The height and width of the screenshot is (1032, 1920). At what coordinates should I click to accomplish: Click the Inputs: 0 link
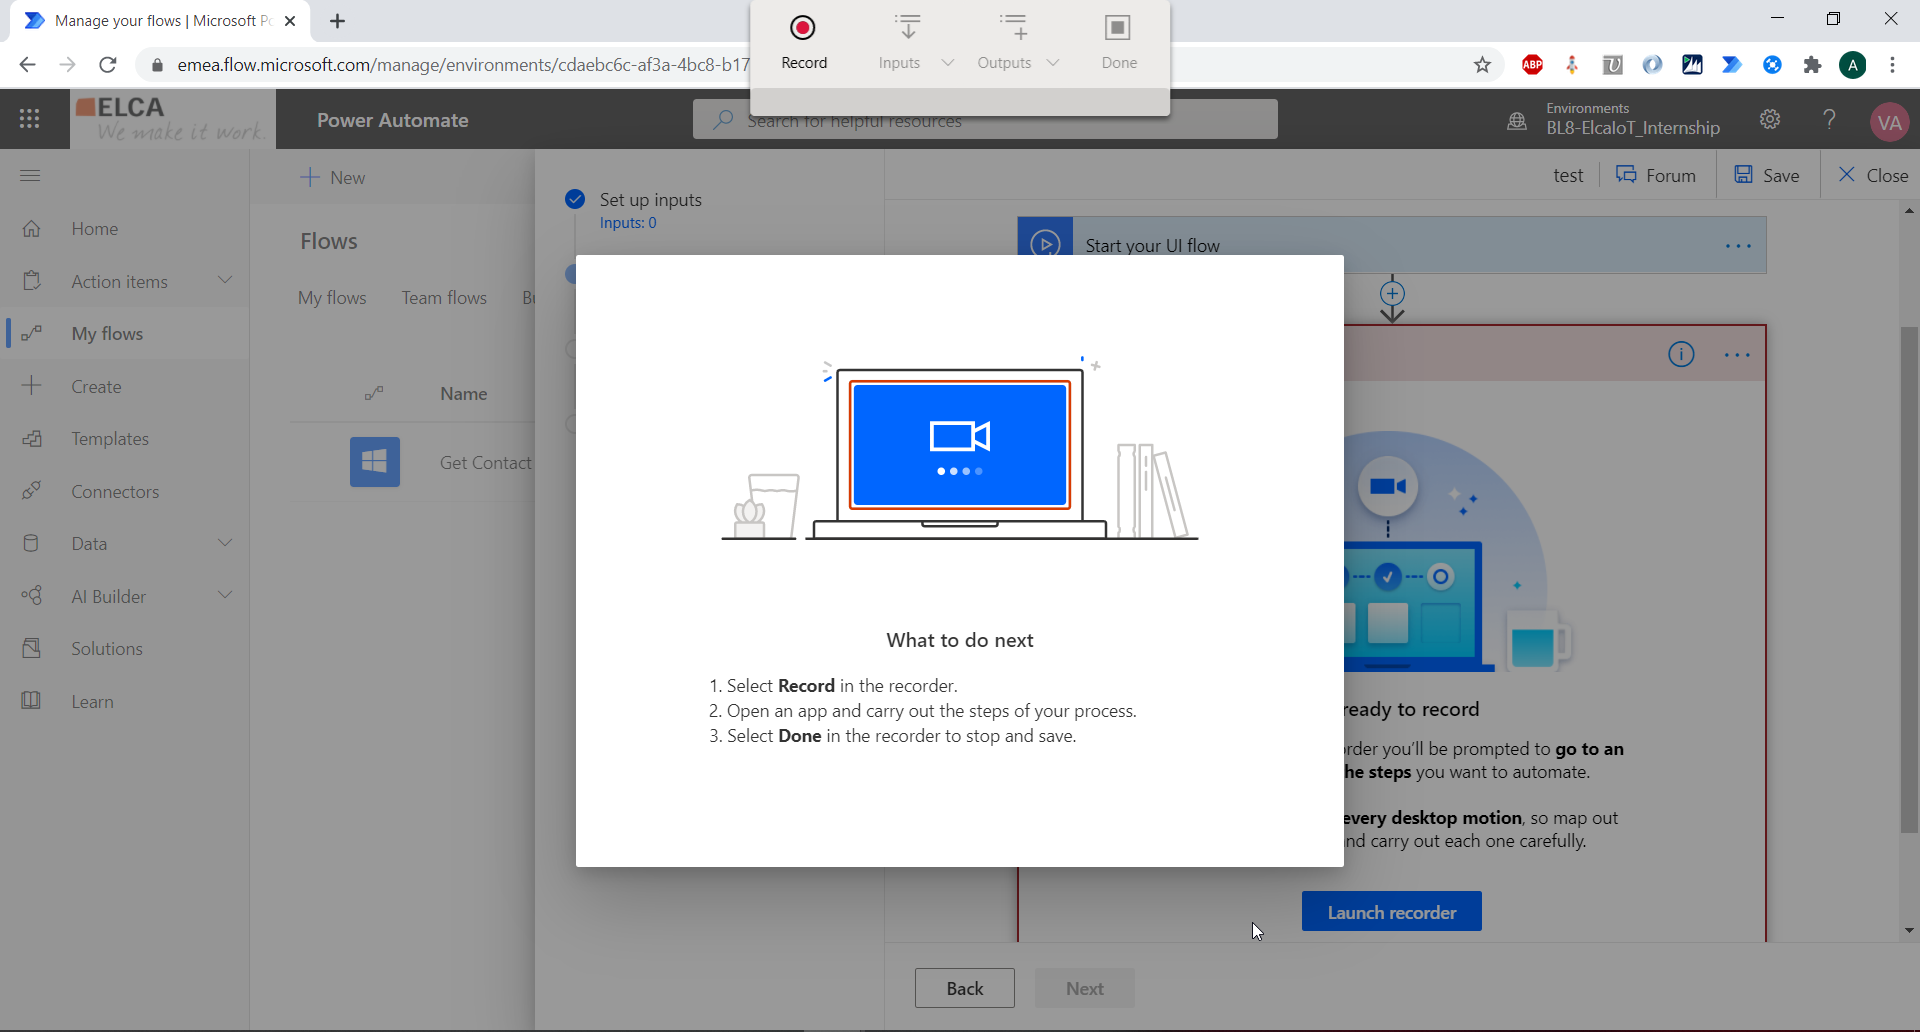point(628,223)
